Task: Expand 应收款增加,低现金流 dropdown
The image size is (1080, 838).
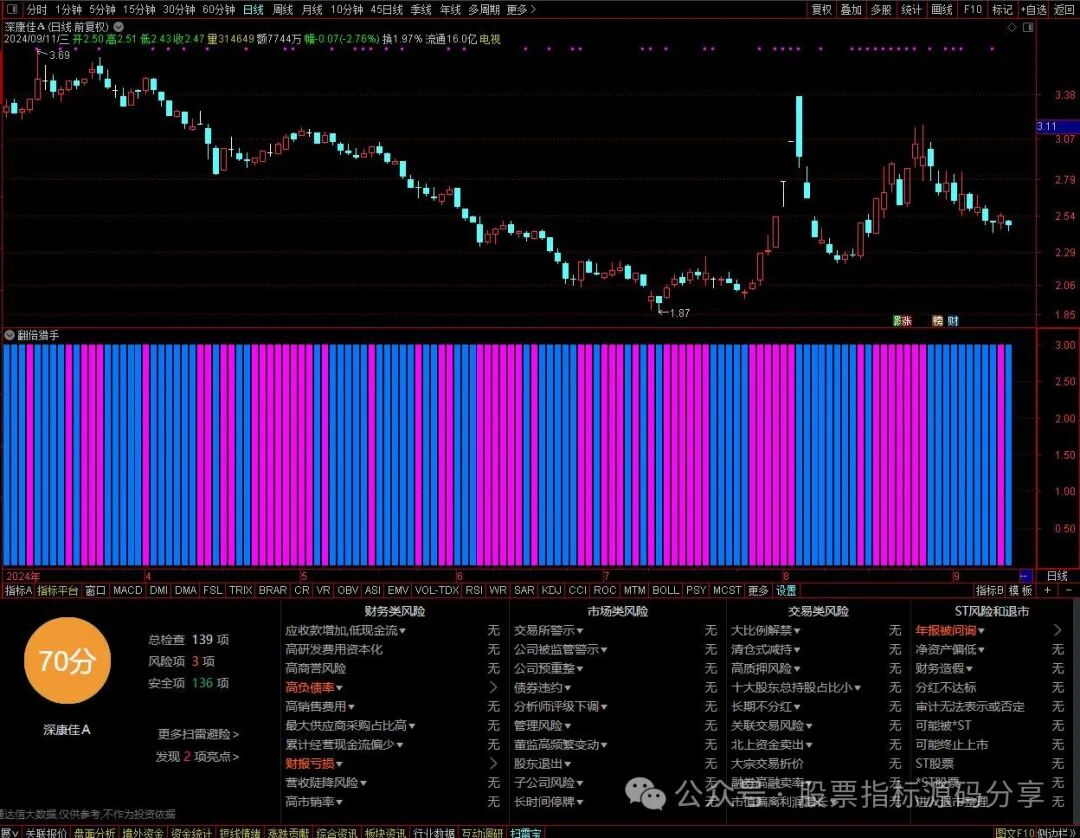Action: pos(402,631)
